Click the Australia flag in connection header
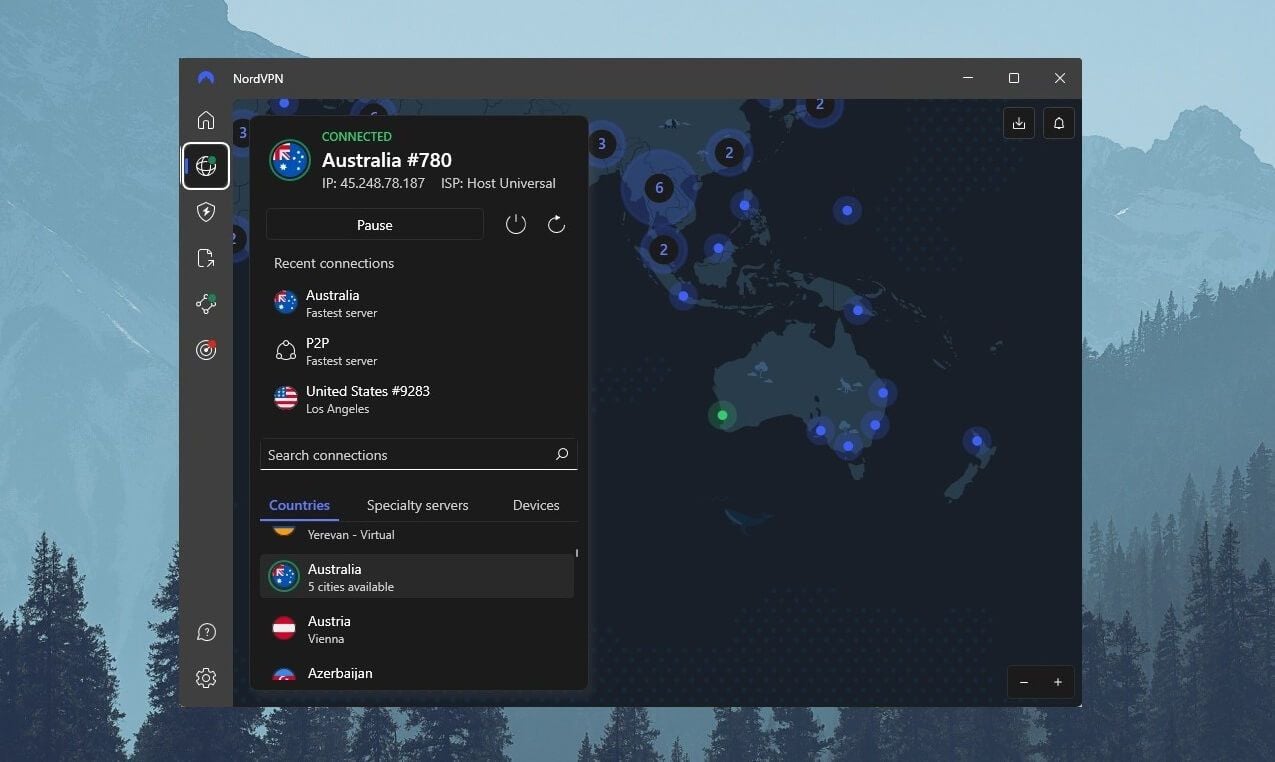The height and width of the screenshot is (762, 1275). pos(290,160)
